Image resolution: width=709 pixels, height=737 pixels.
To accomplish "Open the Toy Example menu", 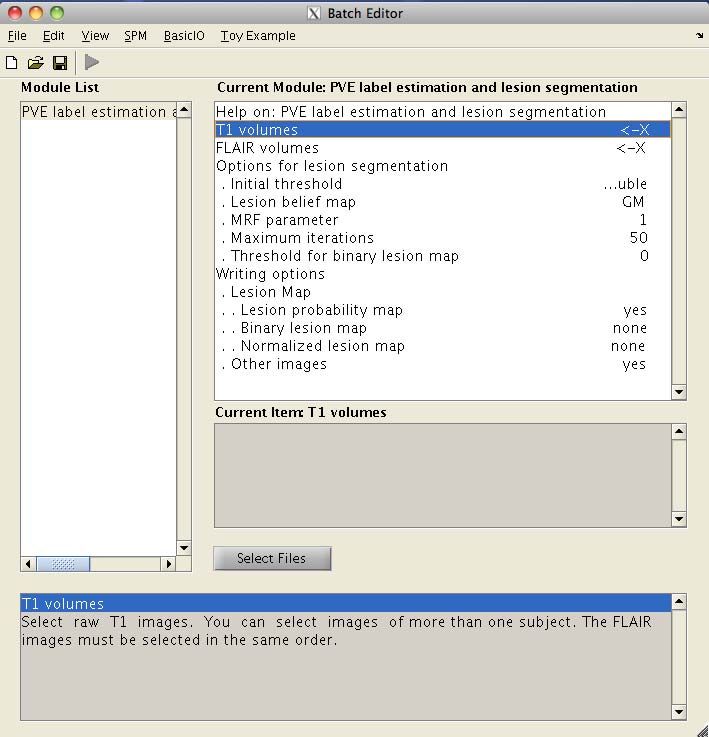I will click(x=258, y=36).
